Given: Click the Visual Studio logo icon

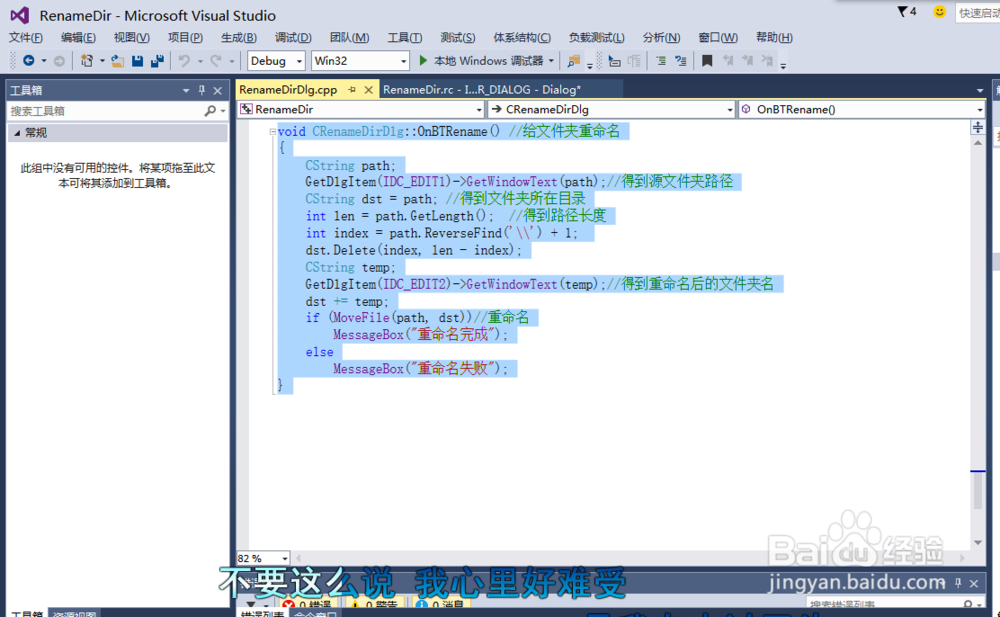Looking at the screenshot, I should tap(20, 15).
